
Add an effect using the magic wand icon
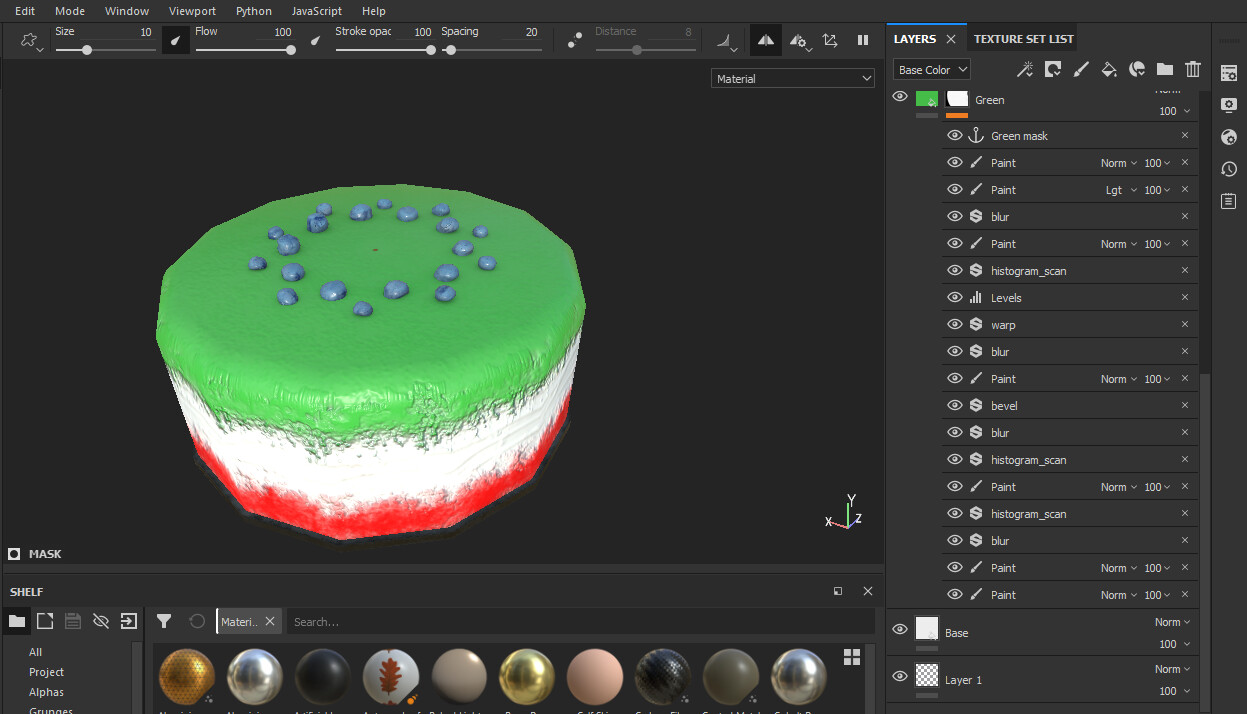pyautogui.click(x=1024, y=69)
